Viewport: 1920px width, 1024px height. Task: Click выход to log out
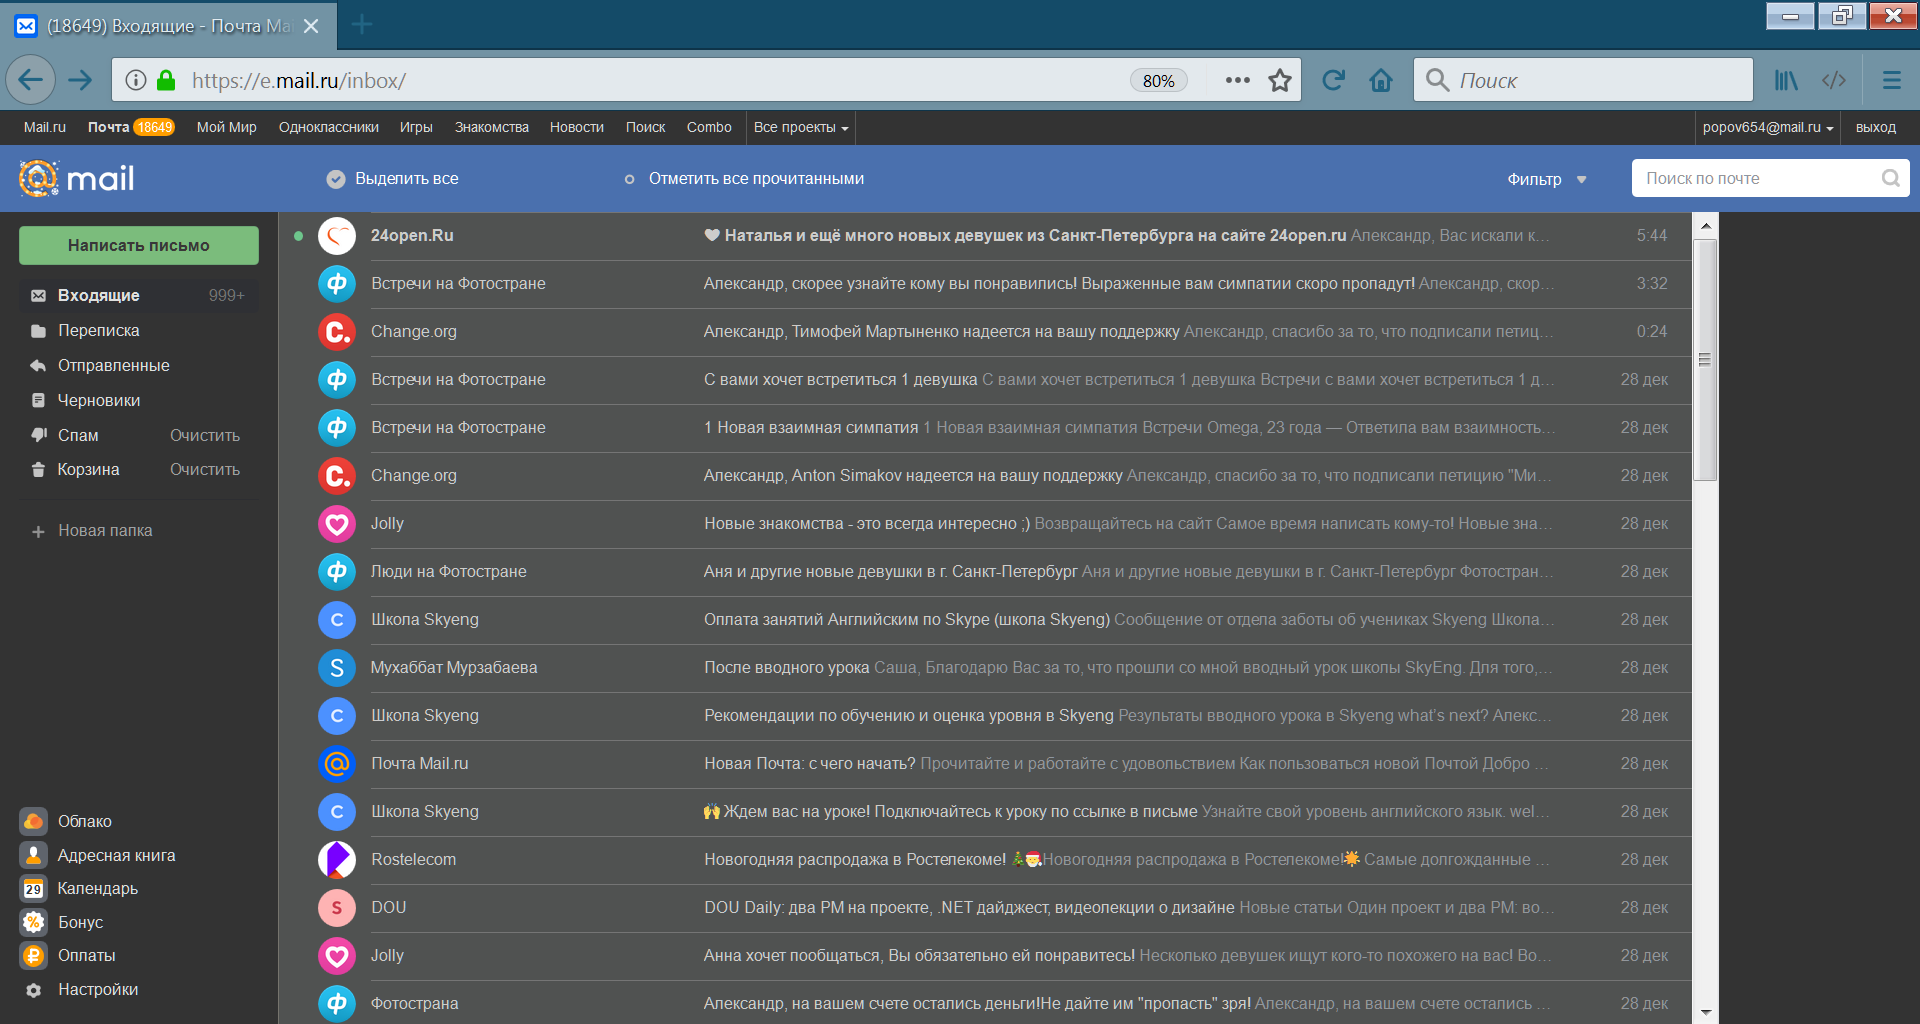(x=1876, y=127)
